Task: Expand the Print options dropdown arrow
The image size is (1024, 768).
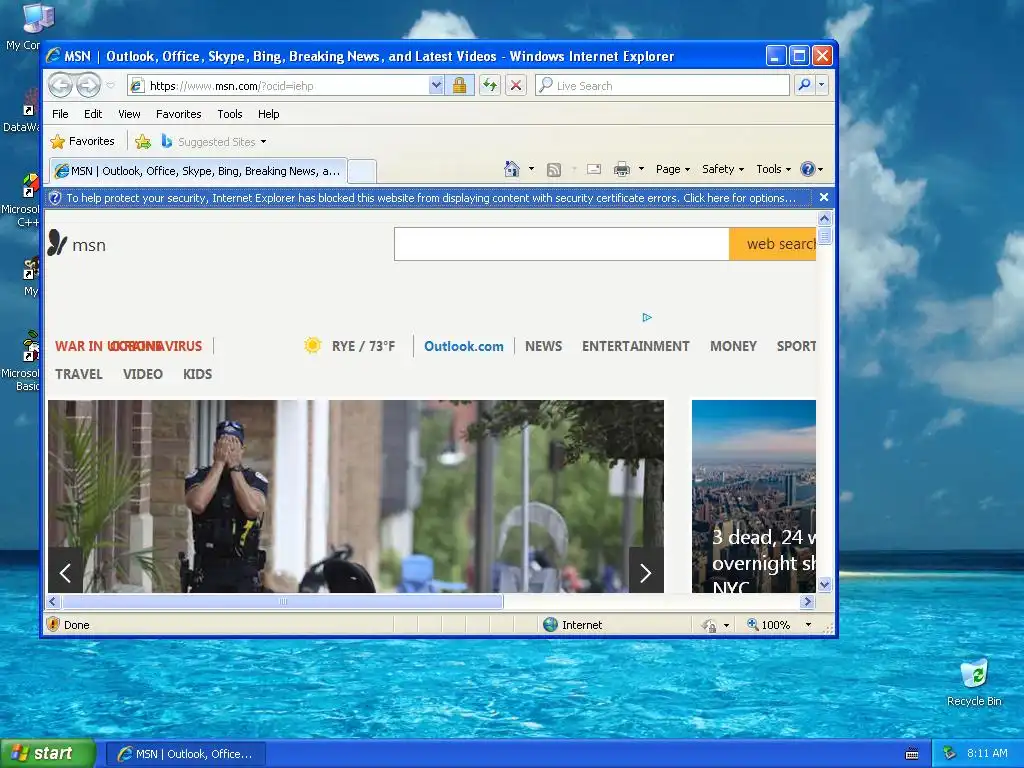Action: (641, 169)
